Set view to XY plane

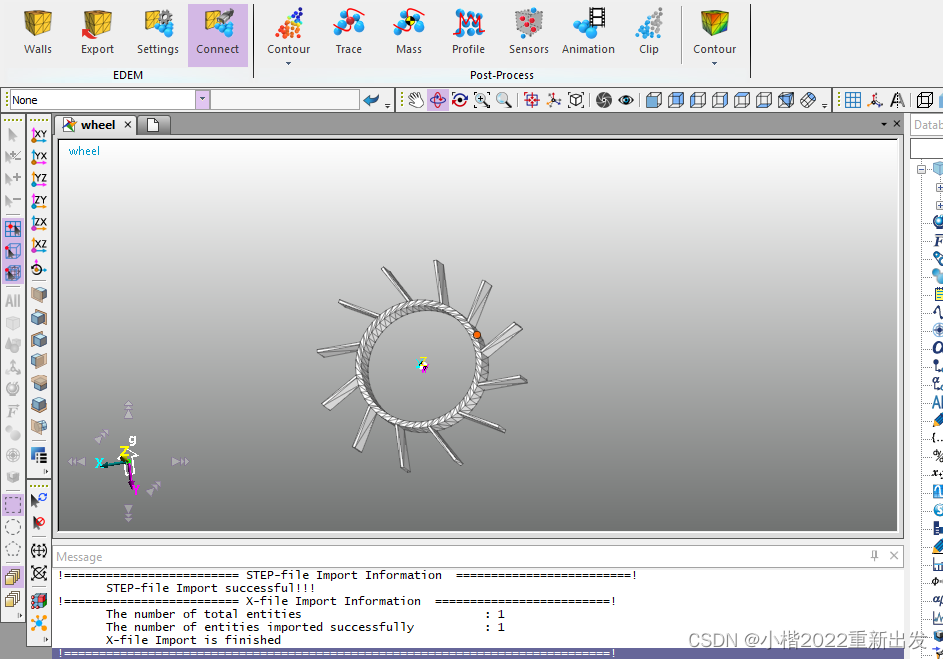(x=39, y=136)
